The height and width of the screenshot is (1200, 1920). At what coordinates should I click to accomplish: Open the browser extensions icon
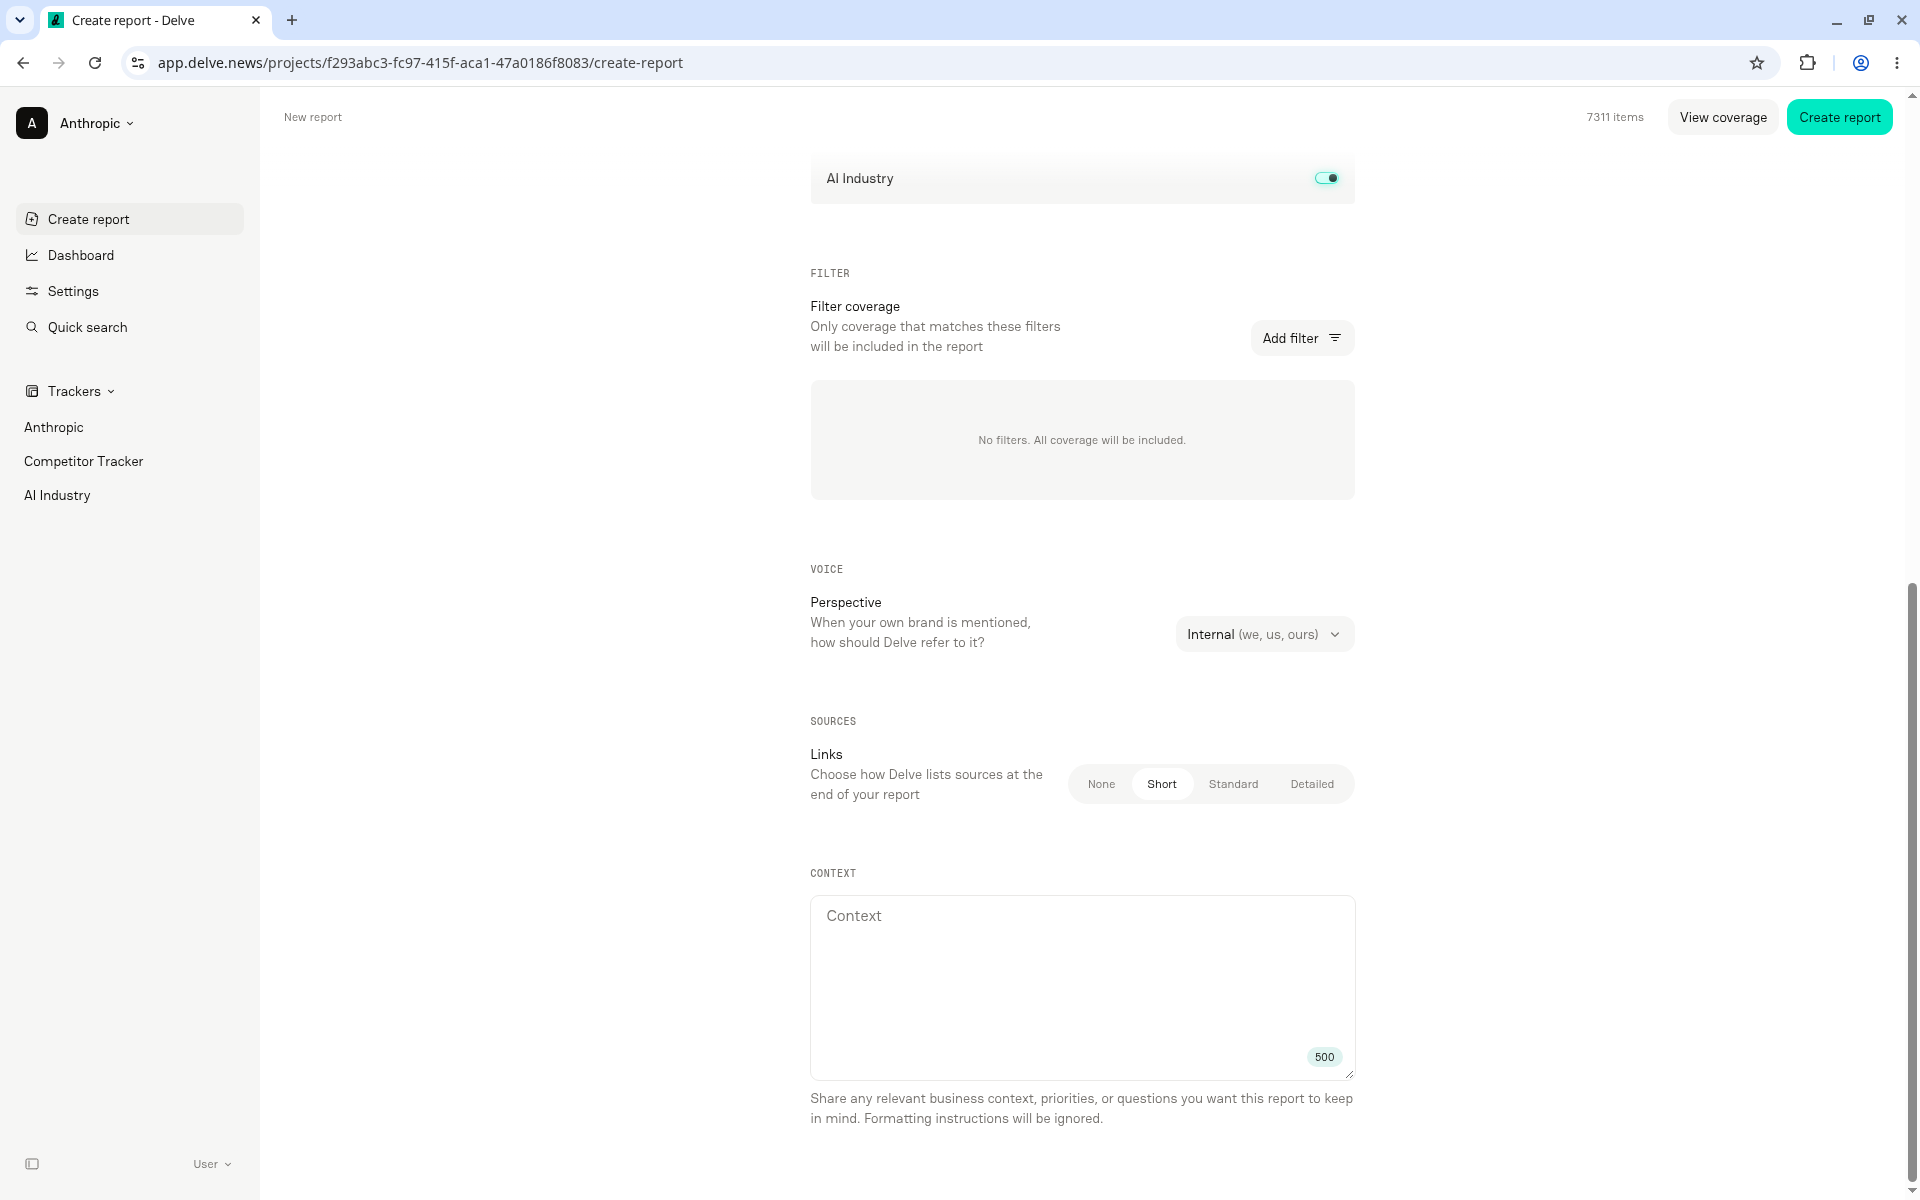(1807, 63)
